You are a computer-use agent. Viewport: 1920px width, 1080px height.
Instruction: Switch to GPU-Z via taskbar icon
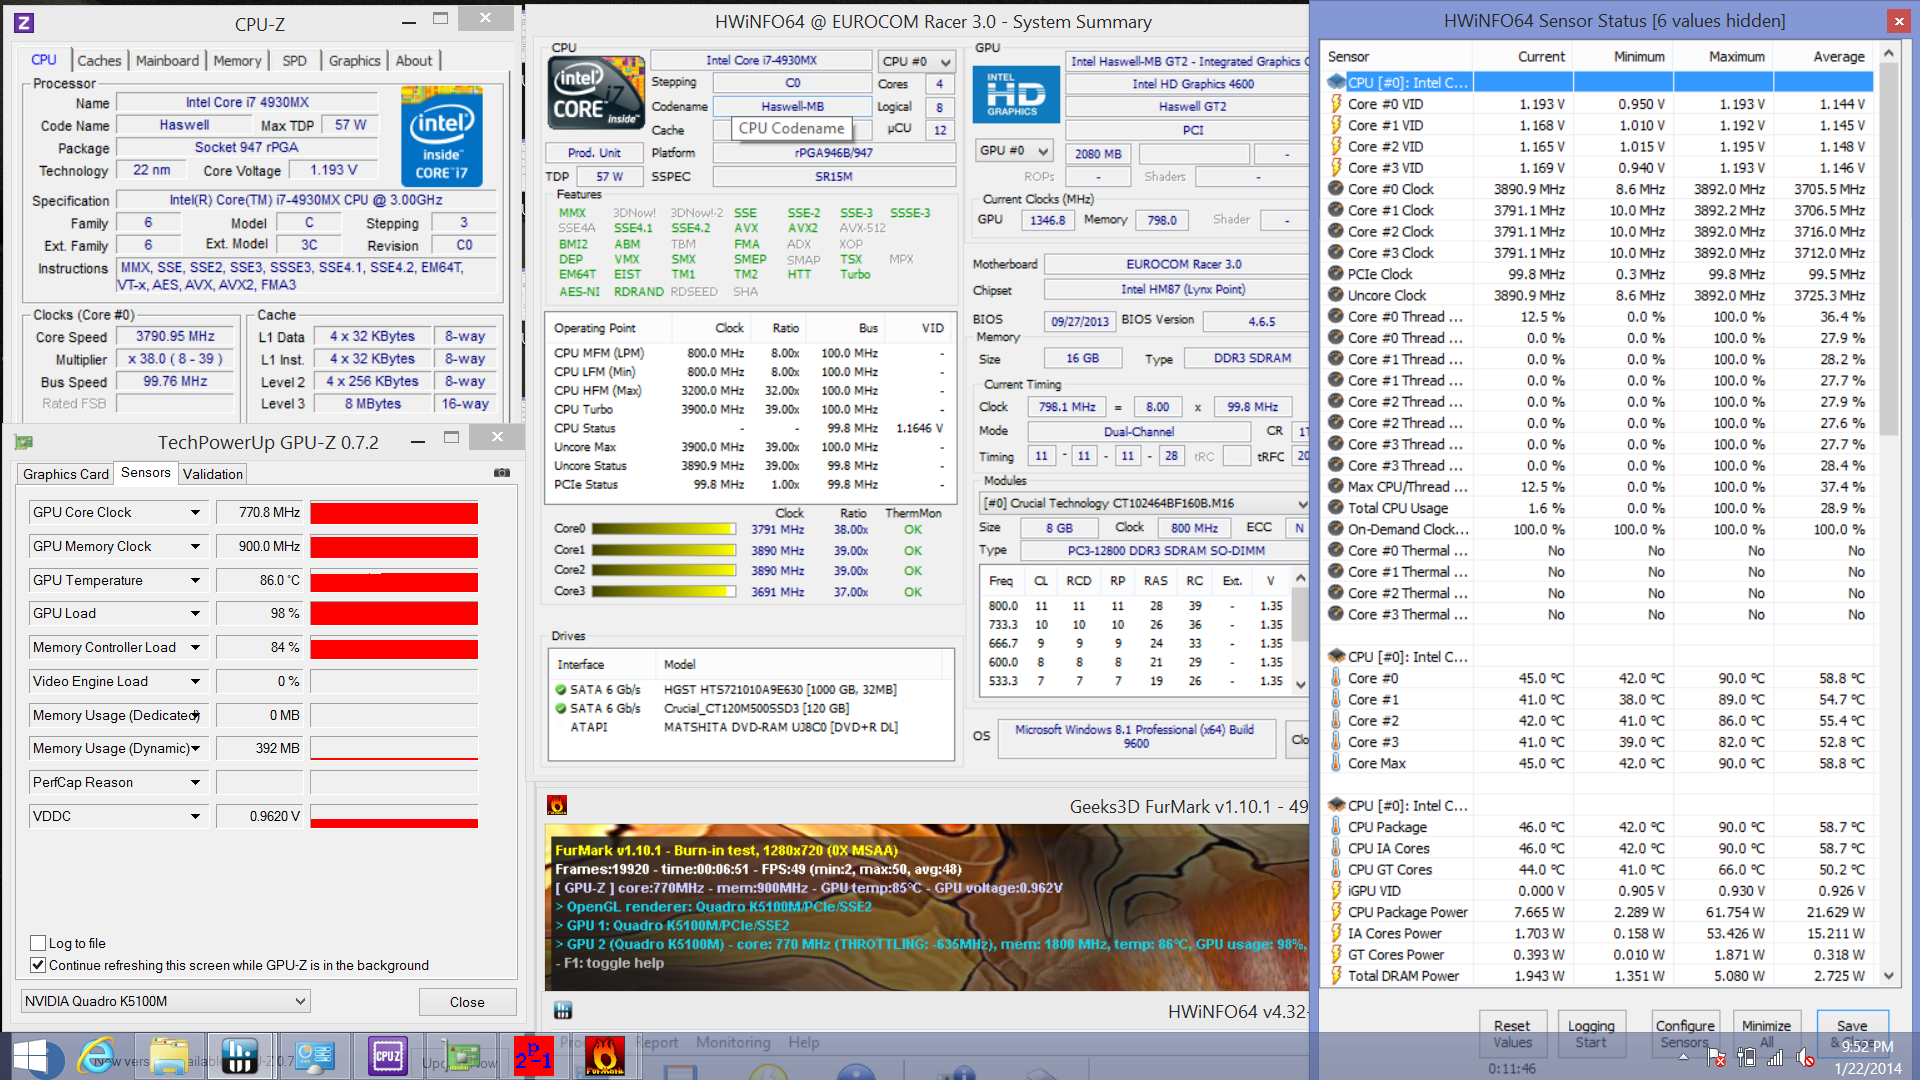[x=461, y=1056]
